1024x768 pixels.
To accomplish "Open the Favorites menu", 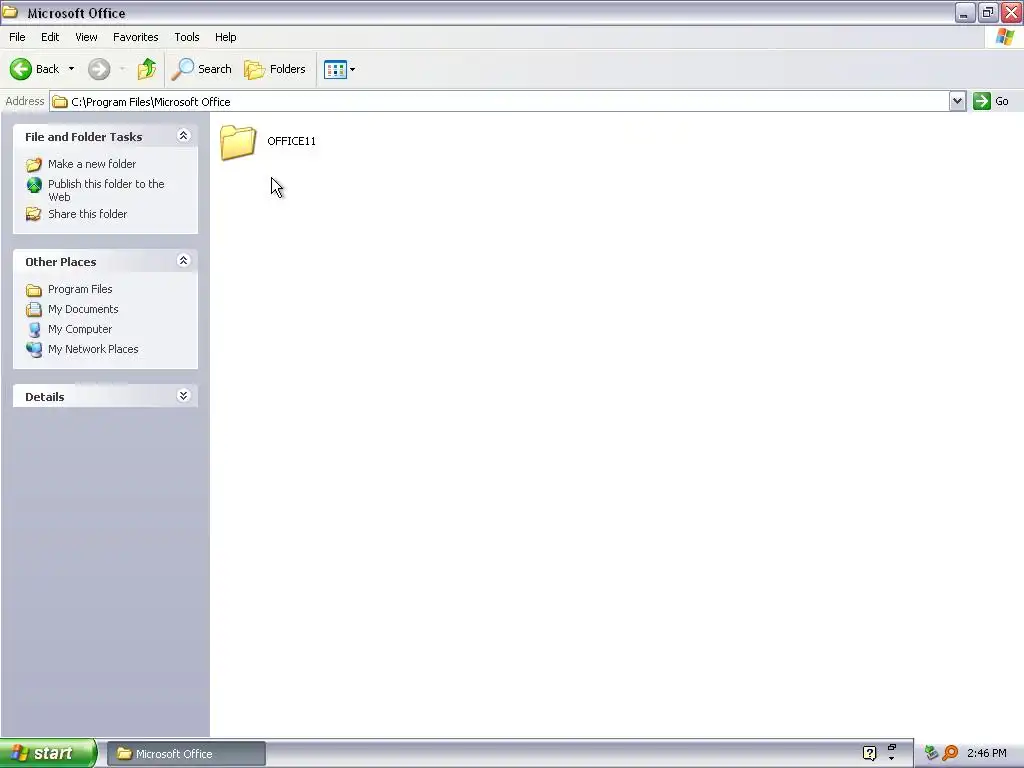I will tap(135, 37).
